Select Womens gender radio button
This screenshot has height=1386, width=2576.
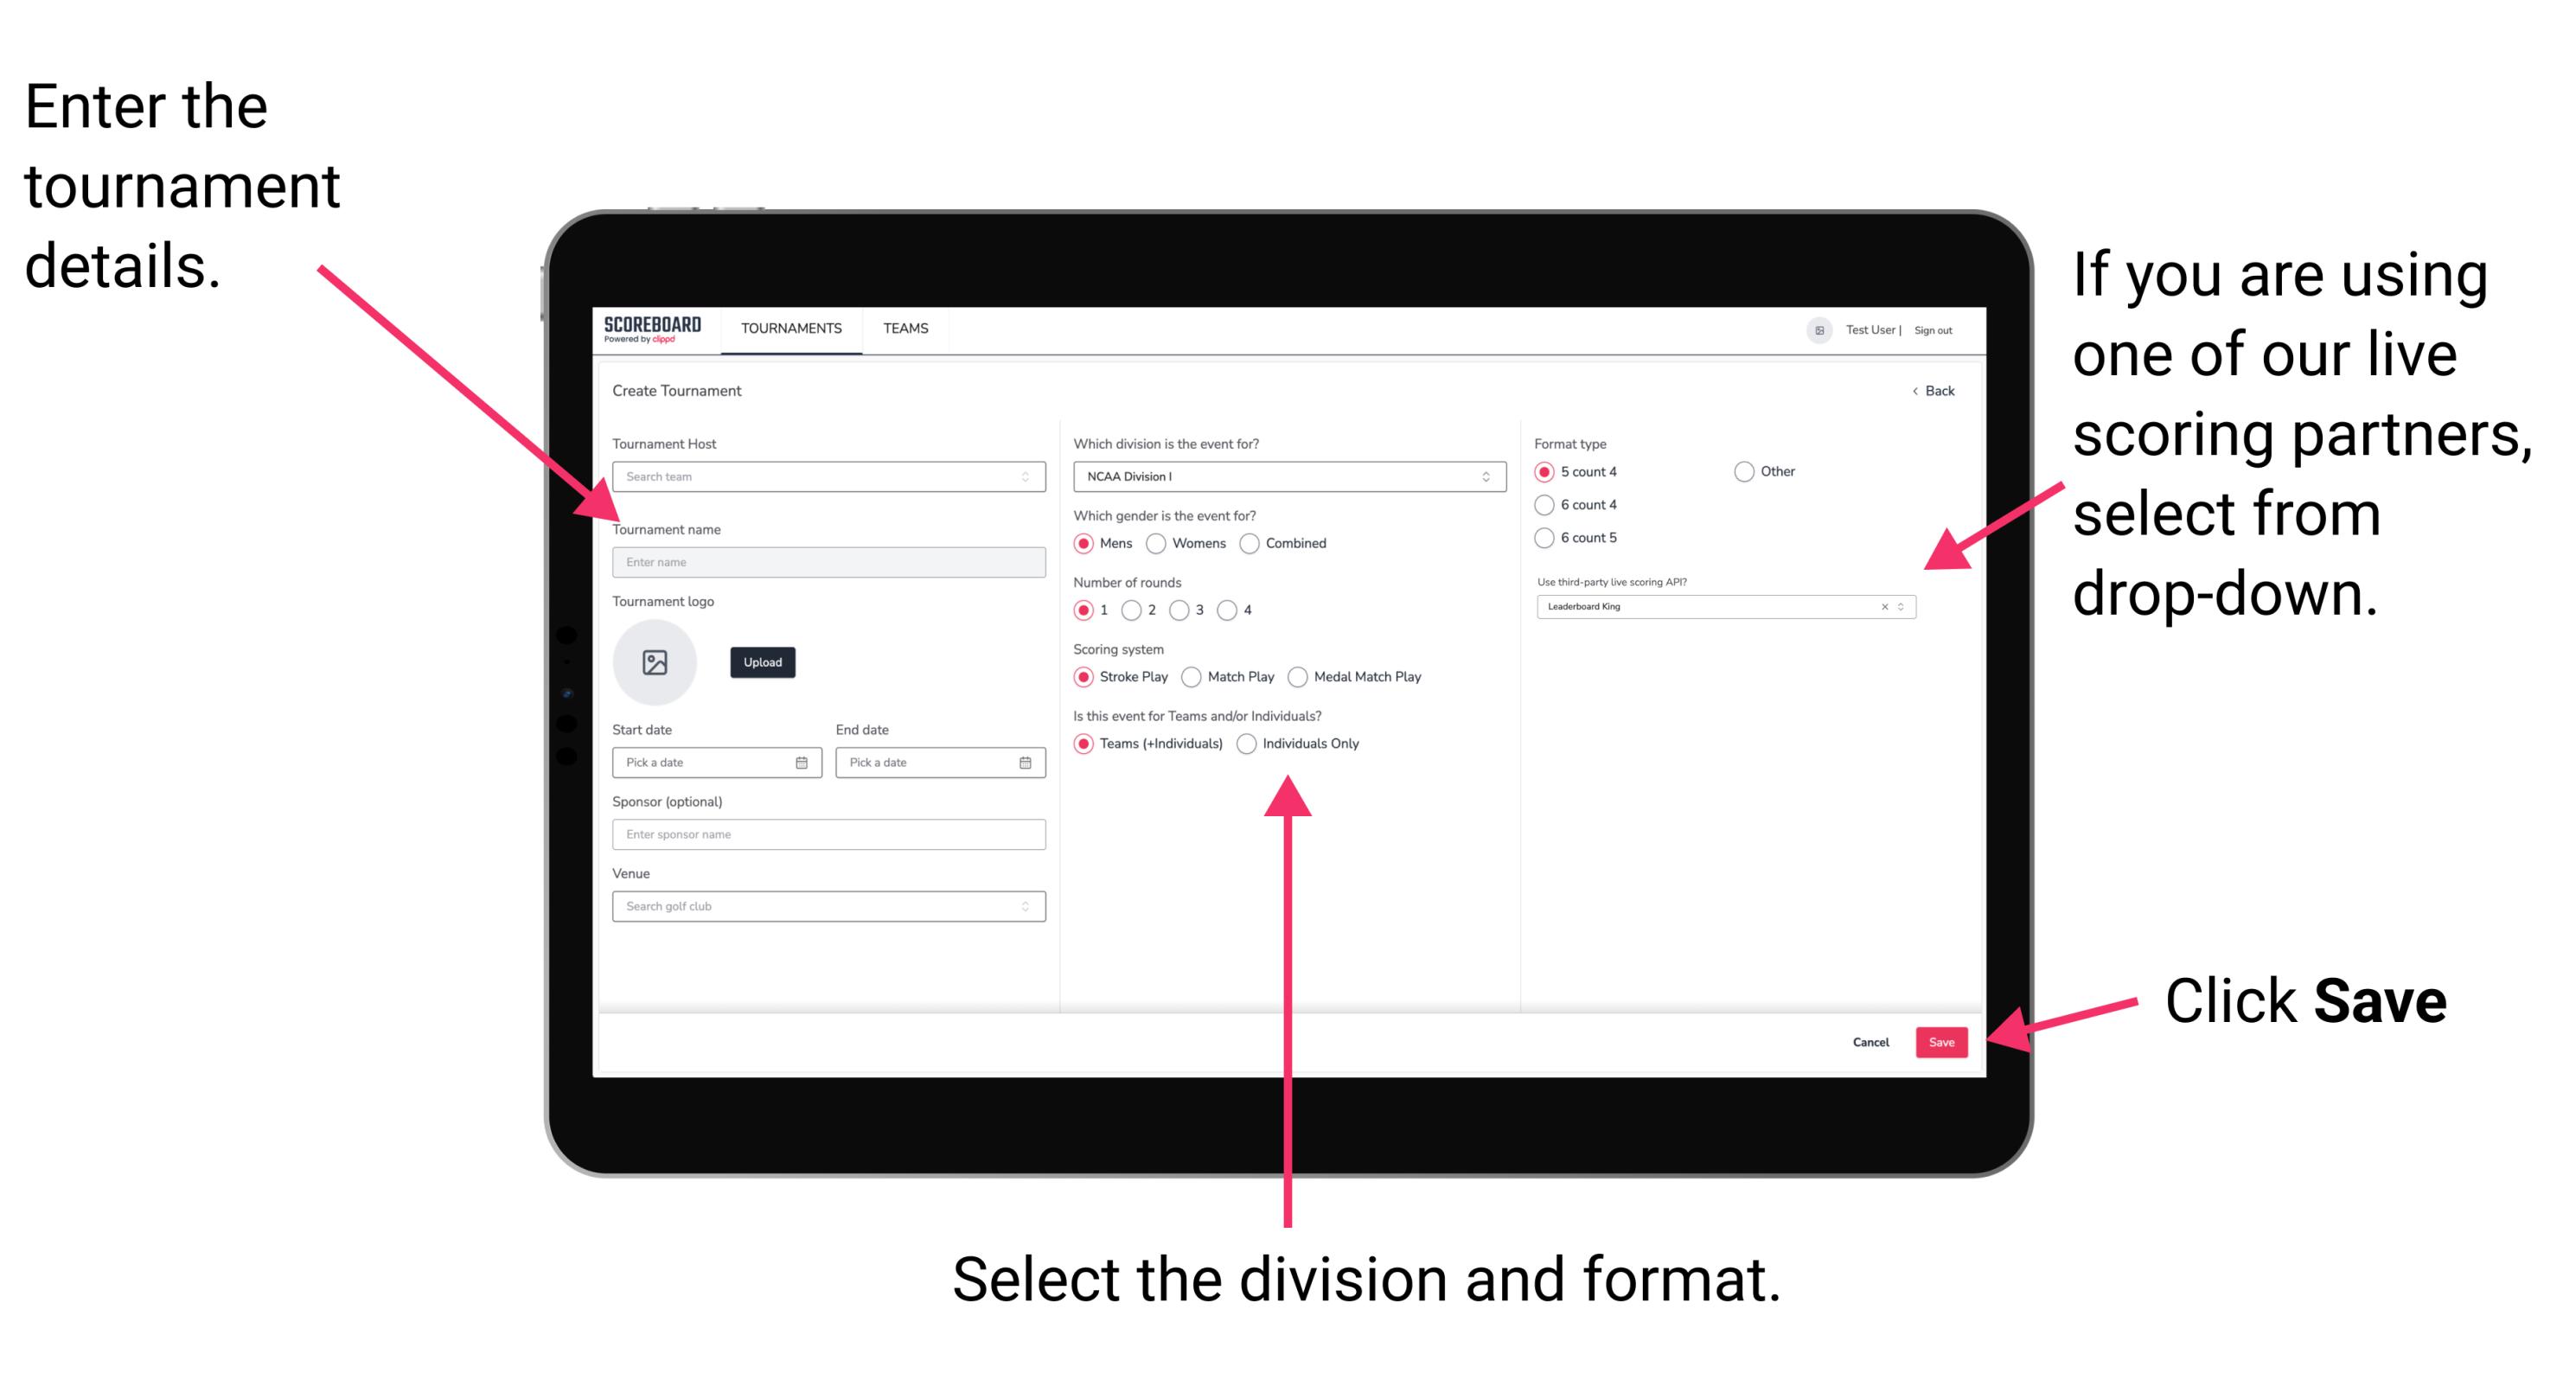tap(1160, 543)
